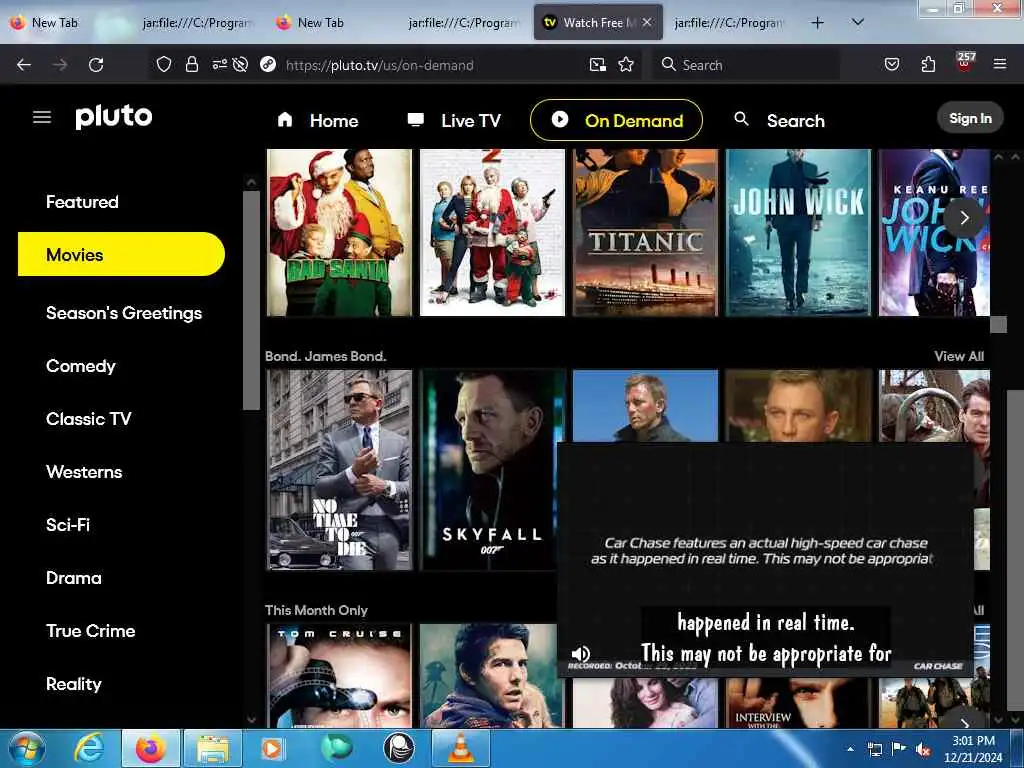
Task: Open the No Time To Die poster
Action: (x=339, y=470)
